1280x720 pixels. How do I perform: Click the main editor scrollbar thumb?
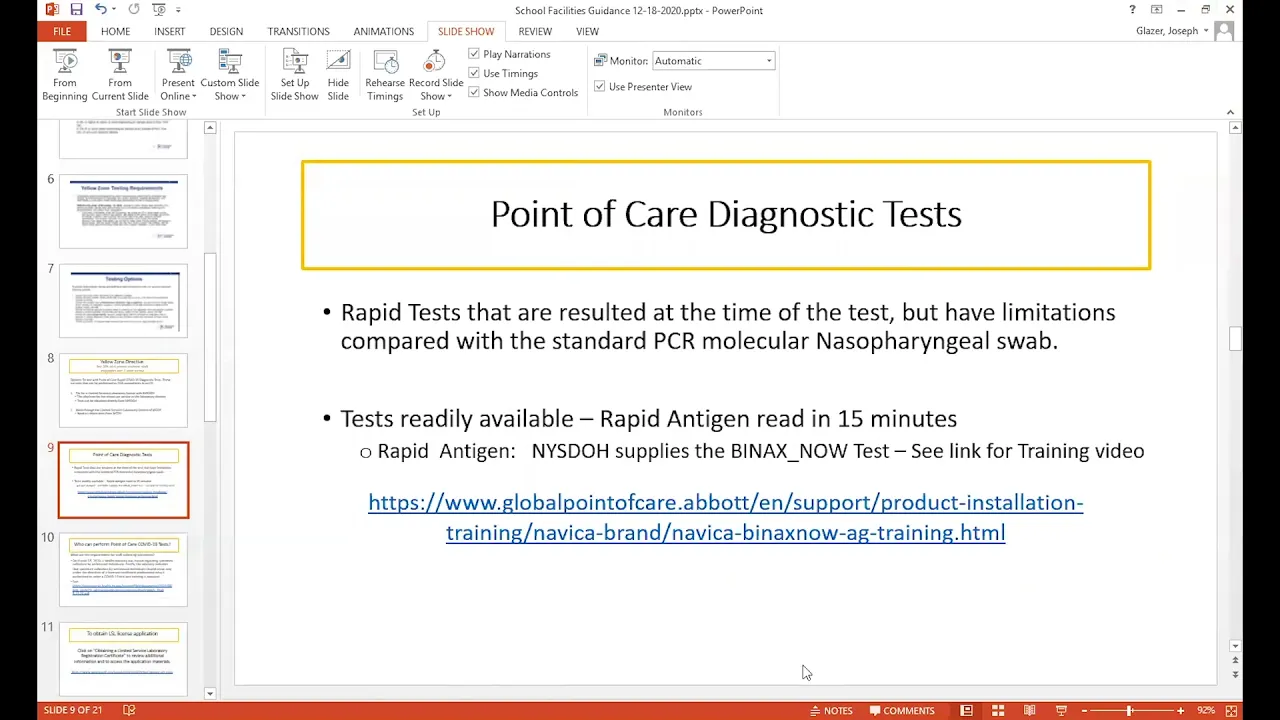click(x=1235, y=339)
